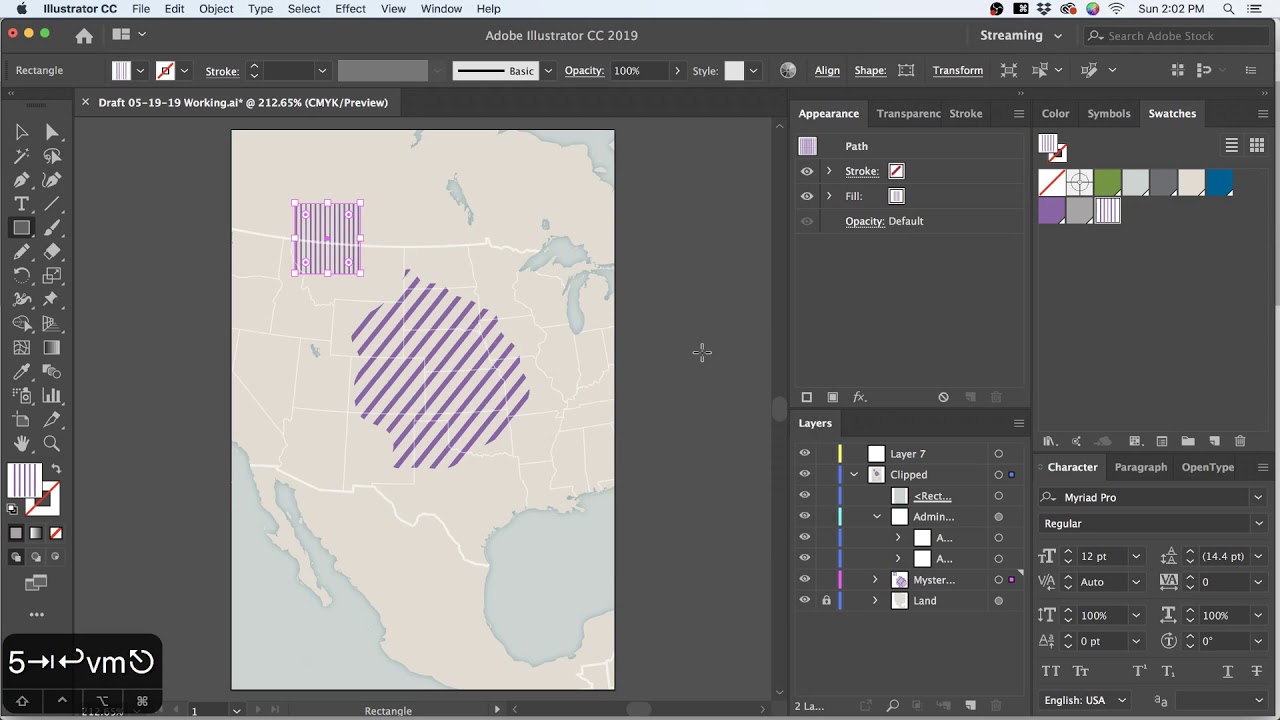Open English: USA language dropdown
The width and height of the screenshot is (1280, 720).
click(x=1086, y=700)
